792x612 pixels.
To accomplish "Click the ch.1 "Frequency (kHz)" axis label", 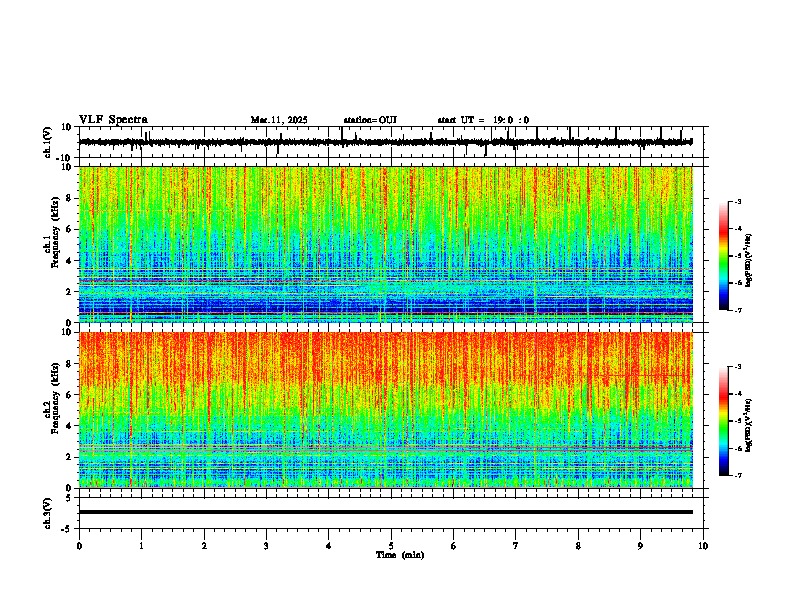I will 55,232.
